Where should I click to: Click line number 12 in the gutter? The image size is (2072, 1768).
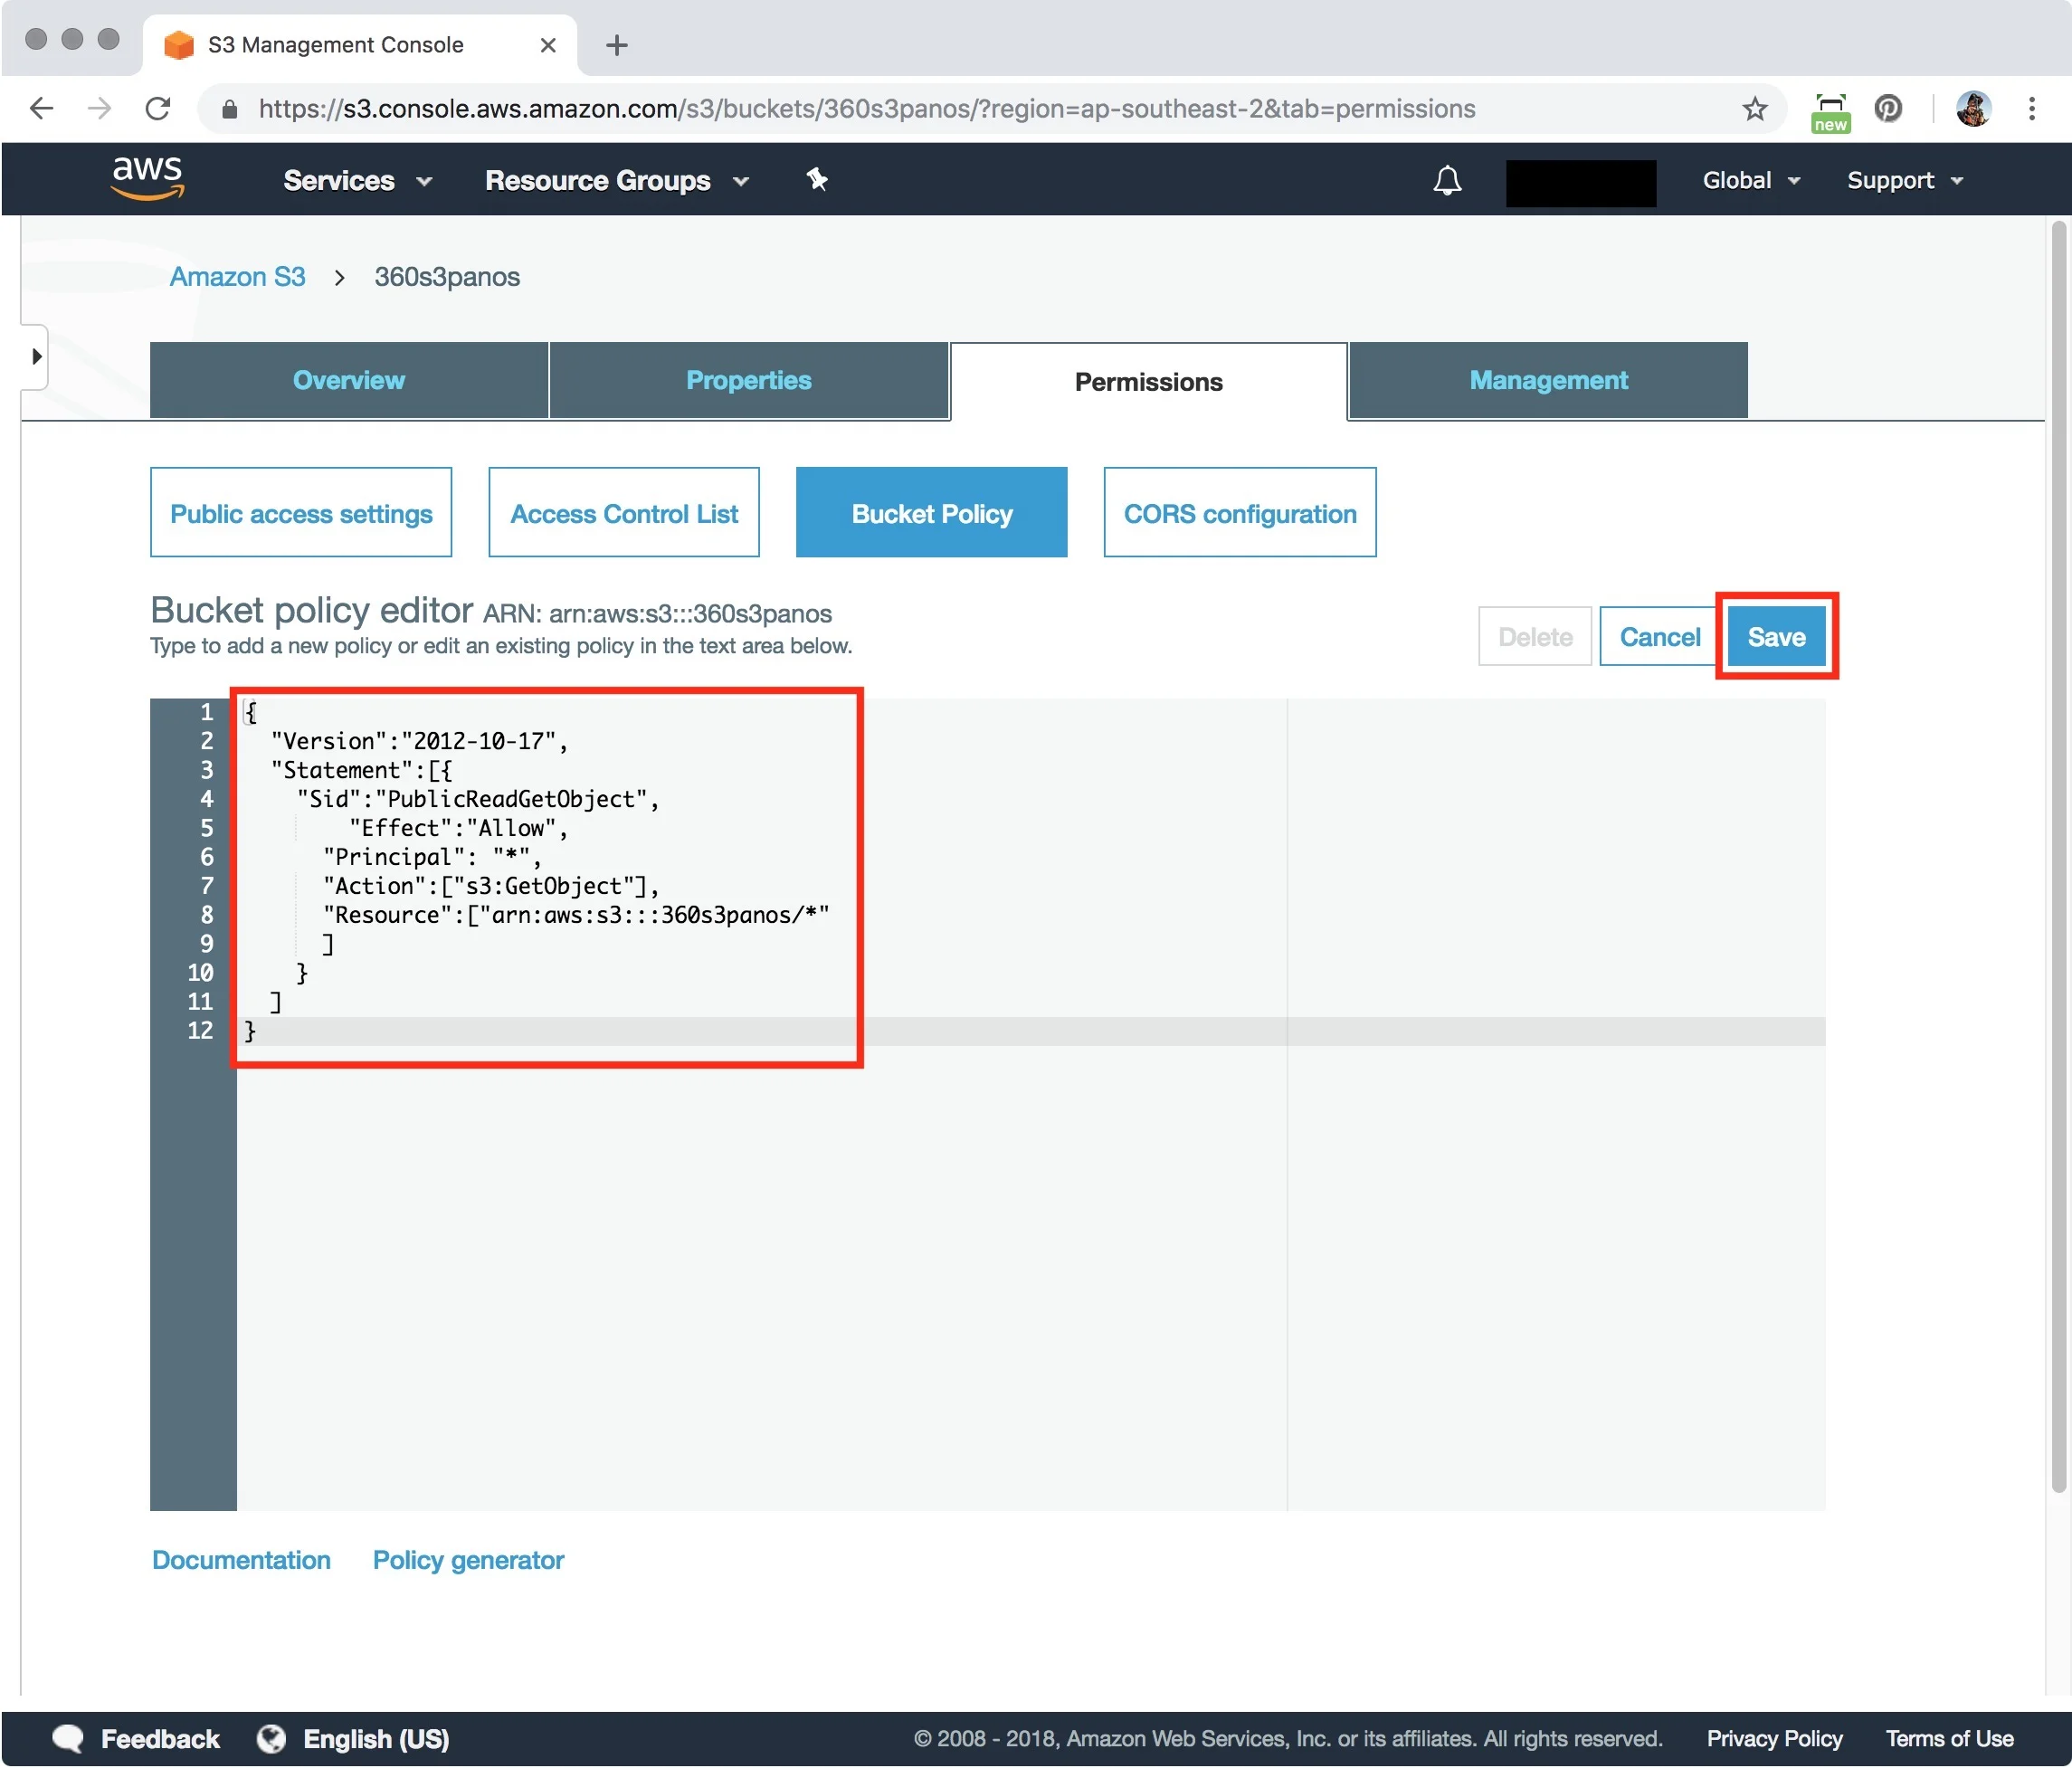(x=200, y=1031)
